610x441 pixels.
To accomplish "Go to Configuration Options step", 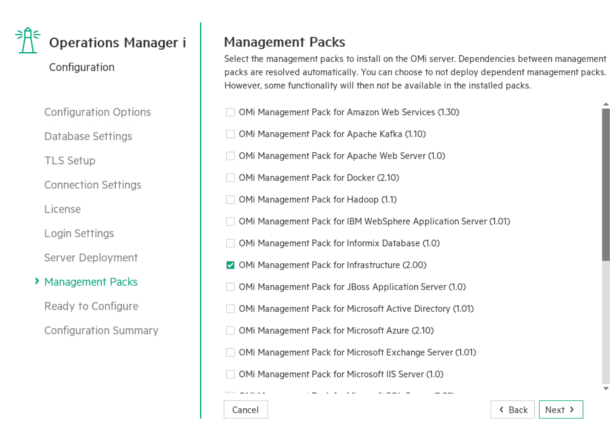I will 97,112.
